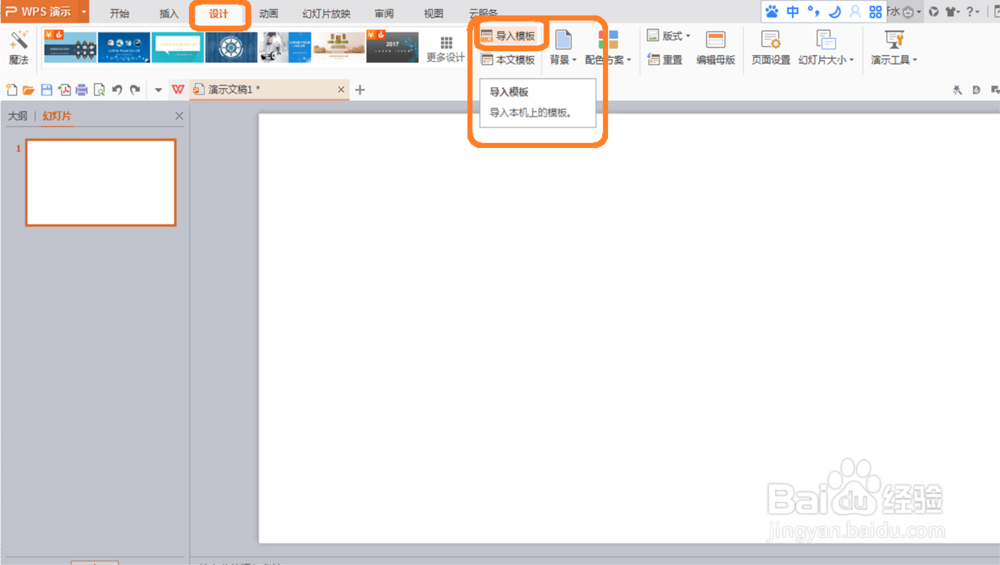Click export to PDF icon
Viewport: 1000px width, 565px height.
64,90
